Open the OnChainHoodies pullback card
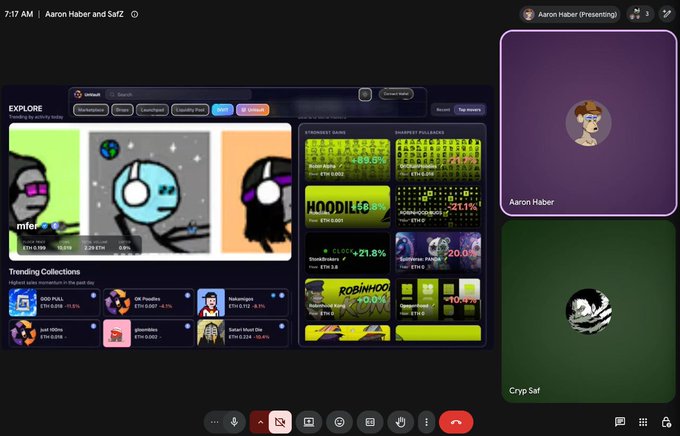The width and height of the screenshot is (680, 436). pyautogui.click(x=438, y=160)
